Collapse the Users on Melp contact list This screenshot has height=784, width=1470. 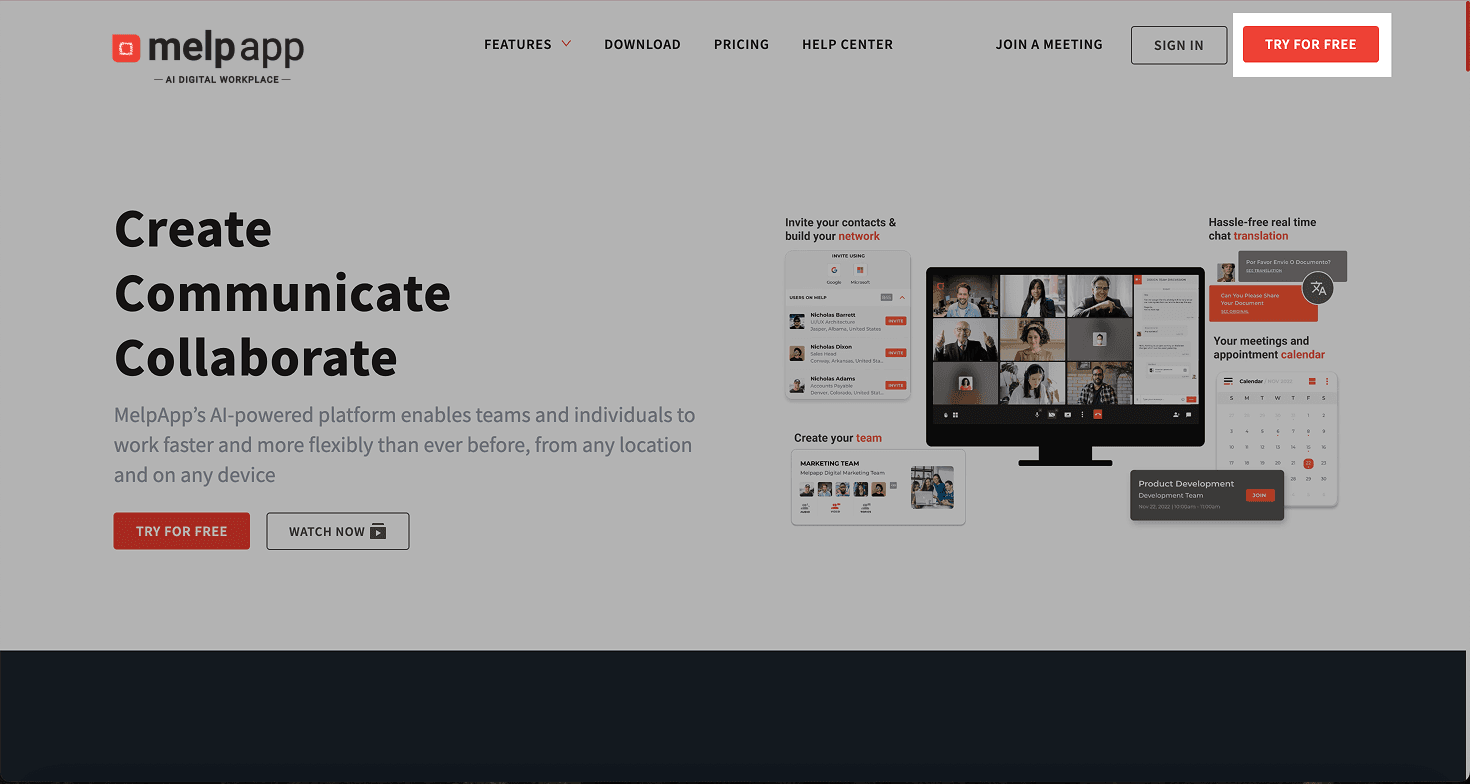pos(902,297)
